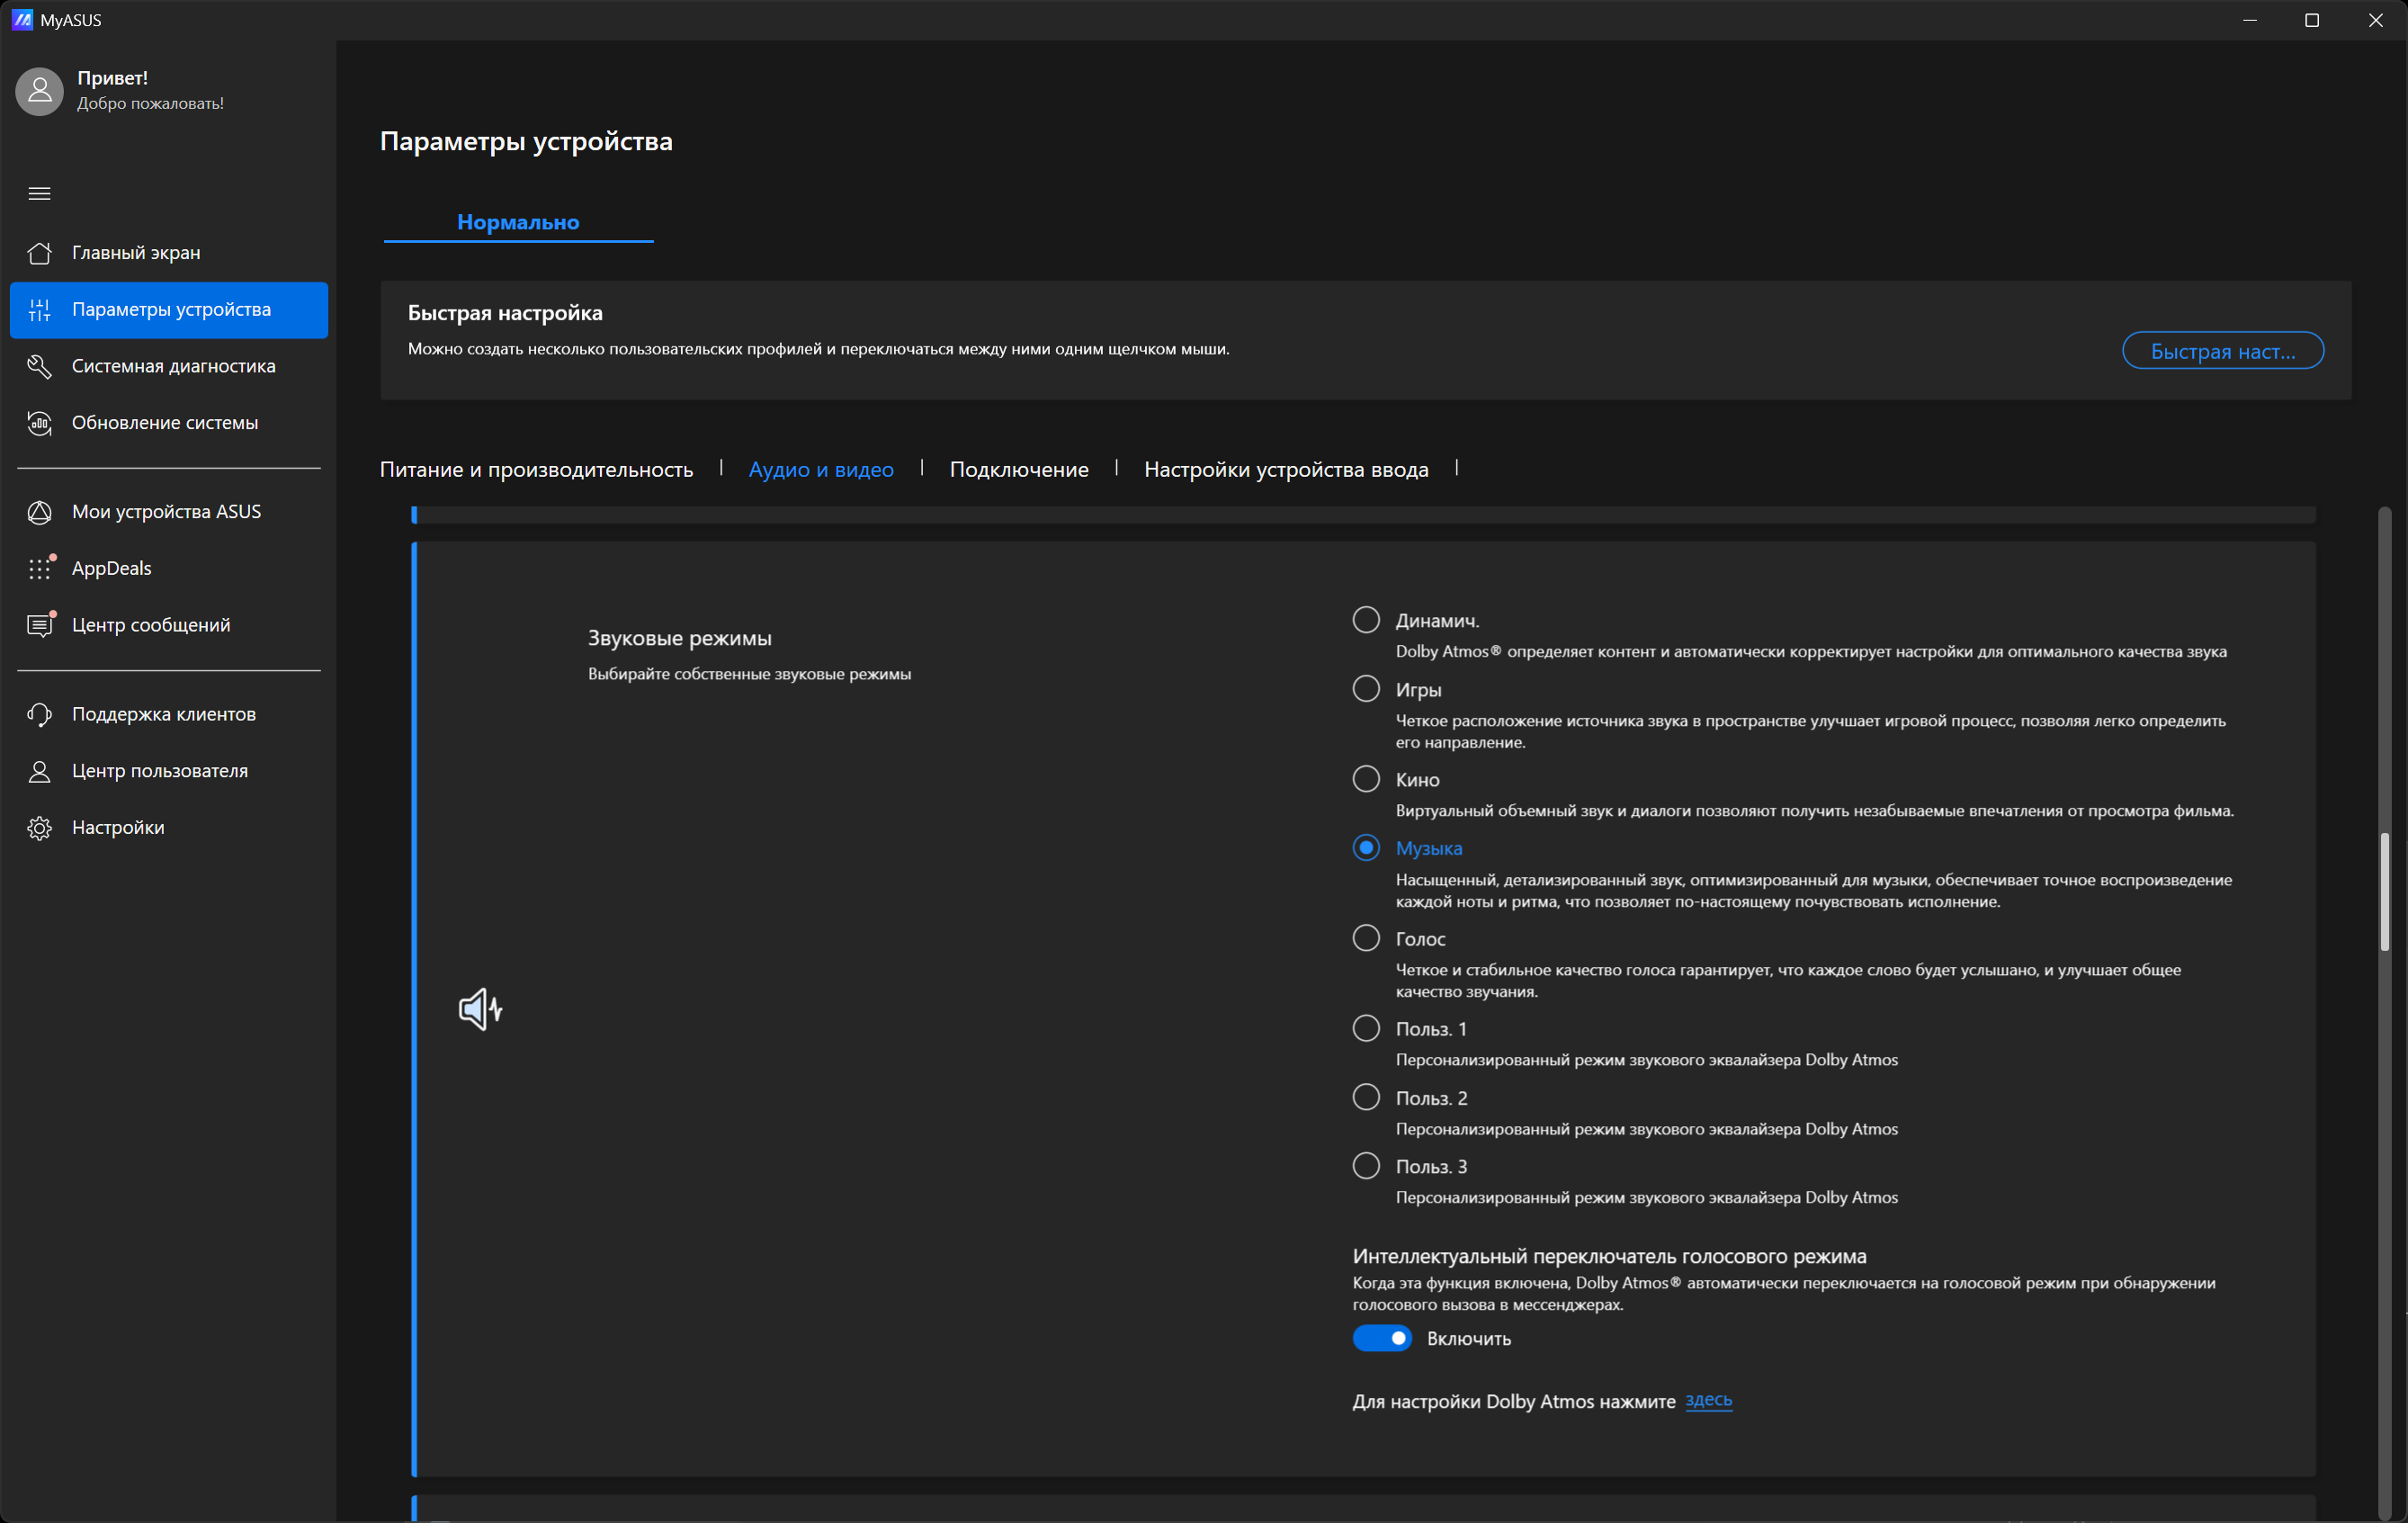The image size is (2408, 1523).
Task: Select the Динамич. sound mode
Action: 1366,620
